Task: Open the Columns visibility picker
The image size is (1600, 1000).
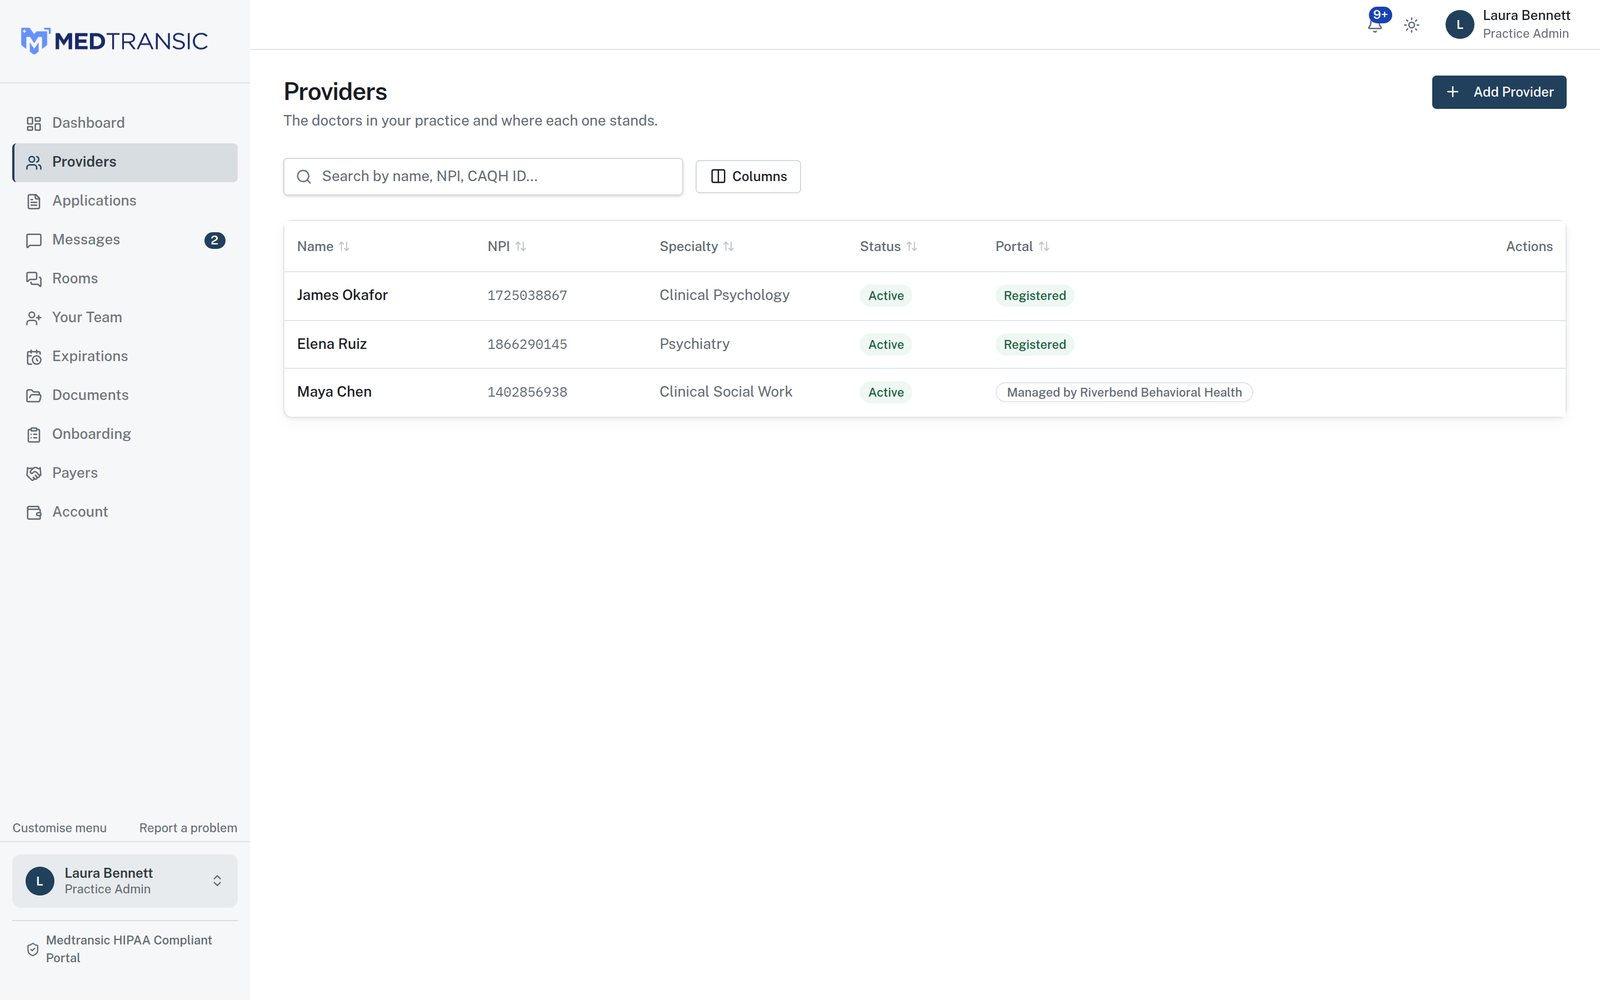Action: [x=748, y=177]
